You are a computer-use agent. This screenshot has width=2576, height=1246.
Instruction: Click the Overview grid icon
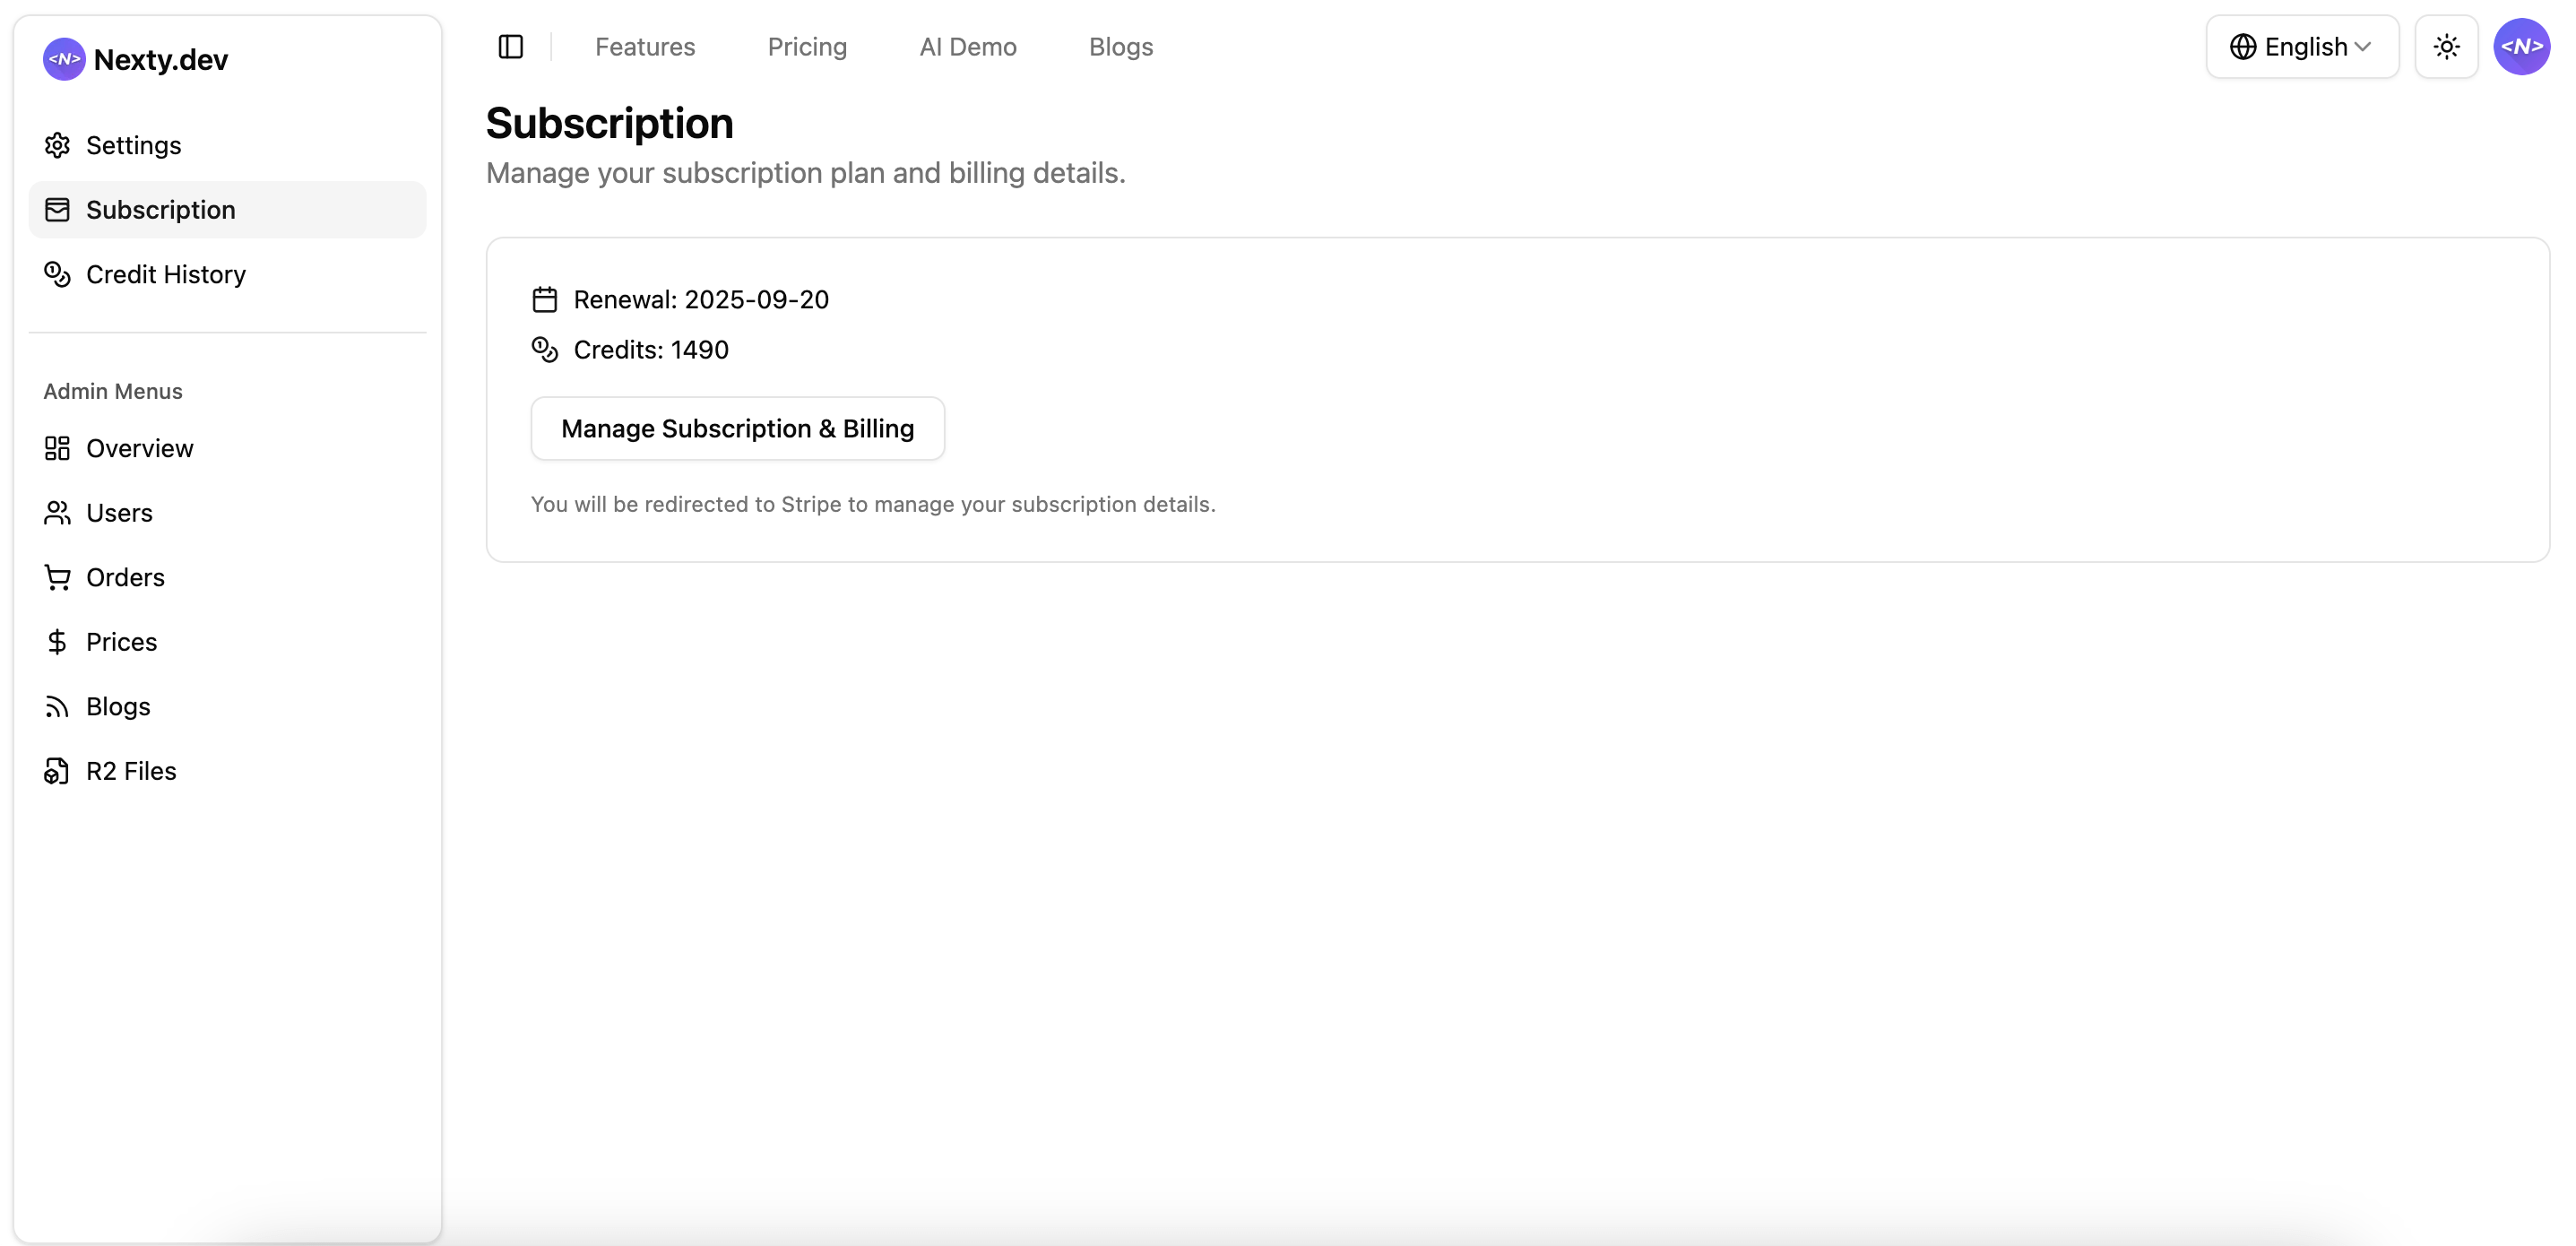point(57,448)
